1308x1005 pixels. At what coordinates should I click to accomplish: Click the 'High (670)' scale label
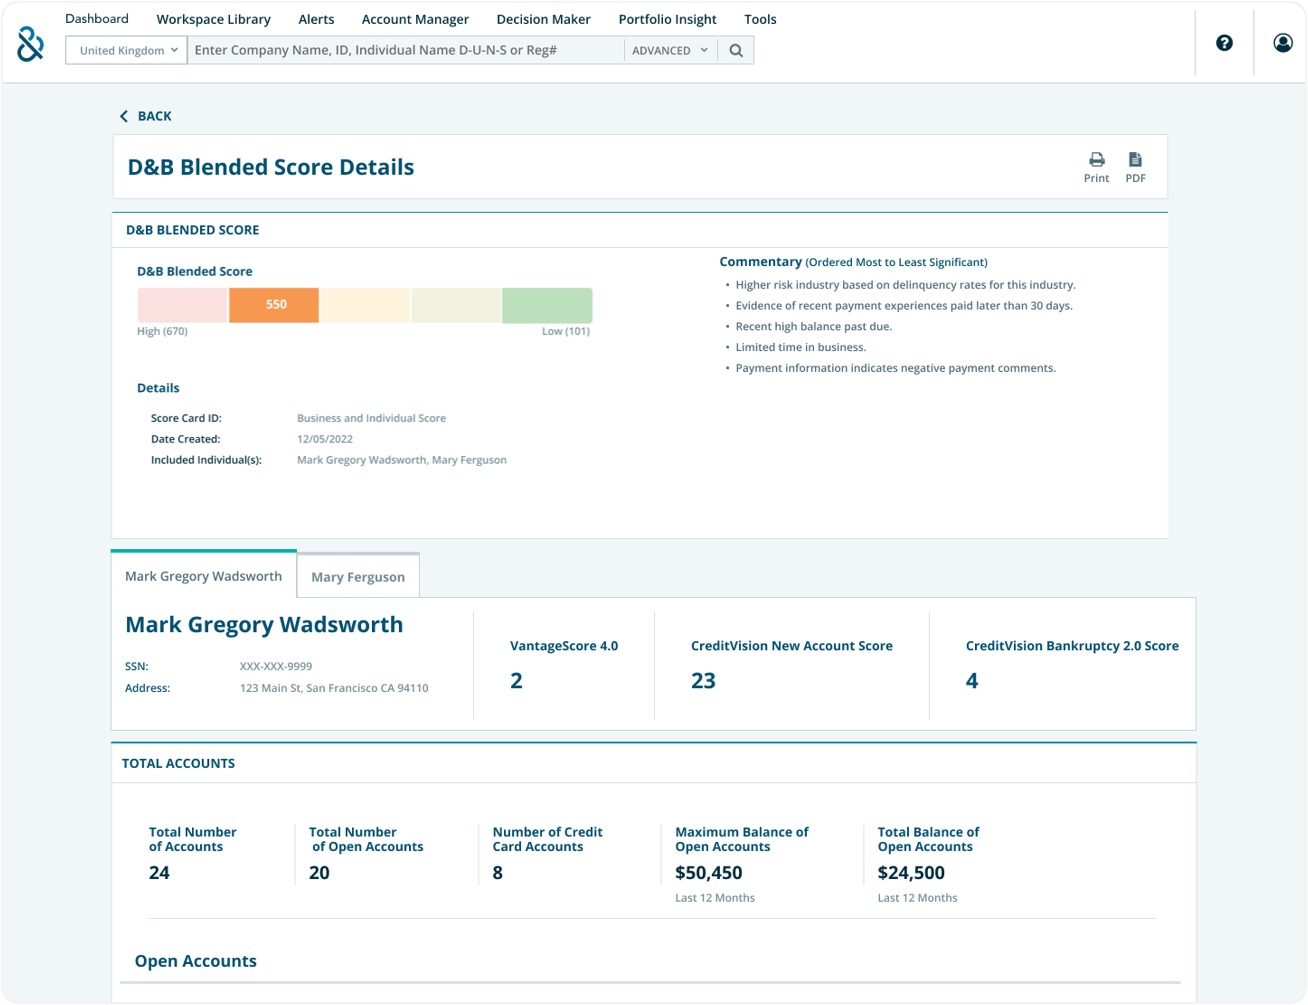[162, 331]
